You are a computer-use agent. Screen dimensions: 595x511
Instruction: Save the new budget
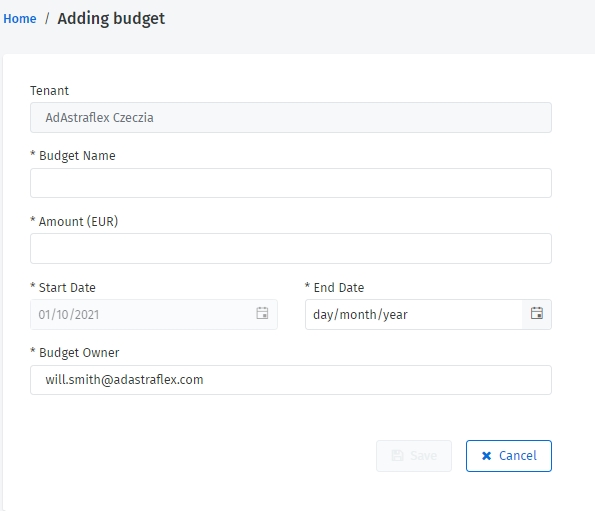click(414, 456)
